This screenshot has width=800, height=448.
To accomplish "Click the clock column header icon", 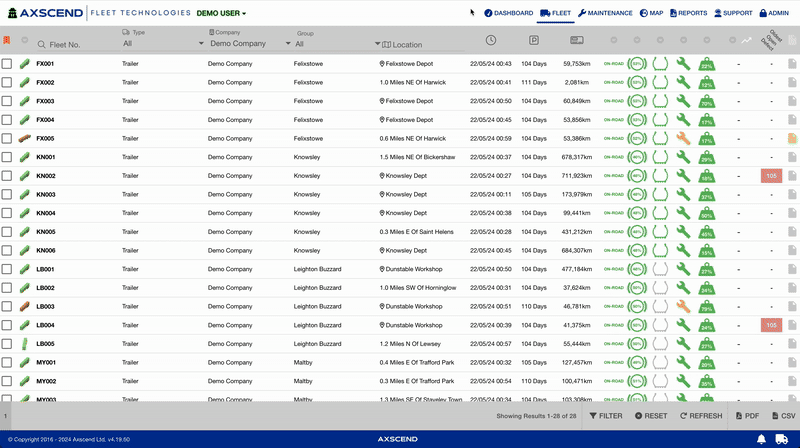I will coord(490,40).
